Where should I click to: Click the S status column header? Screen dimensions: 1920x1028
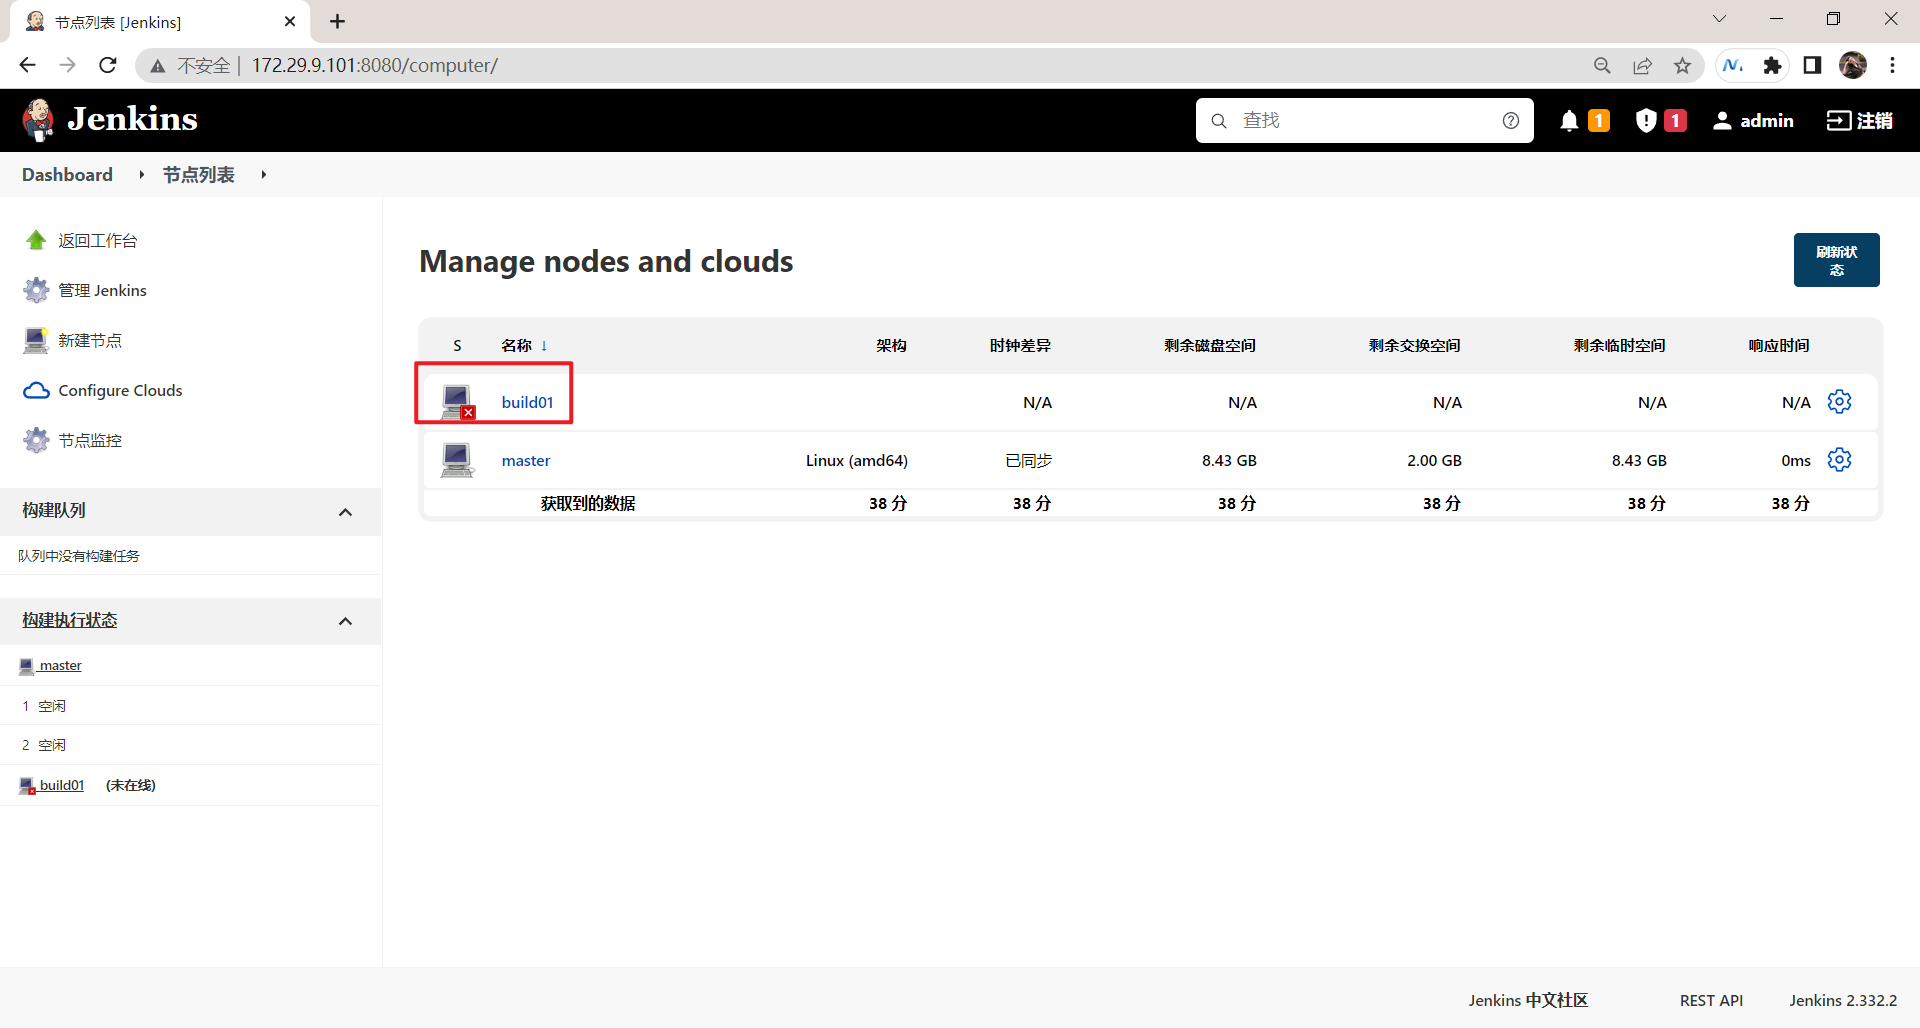click(x=457, y=346)
